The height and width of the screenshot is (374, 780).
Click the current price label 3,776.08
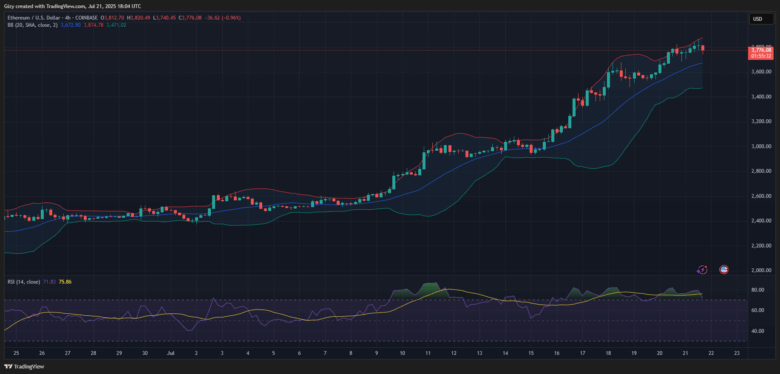pos(761,50)
